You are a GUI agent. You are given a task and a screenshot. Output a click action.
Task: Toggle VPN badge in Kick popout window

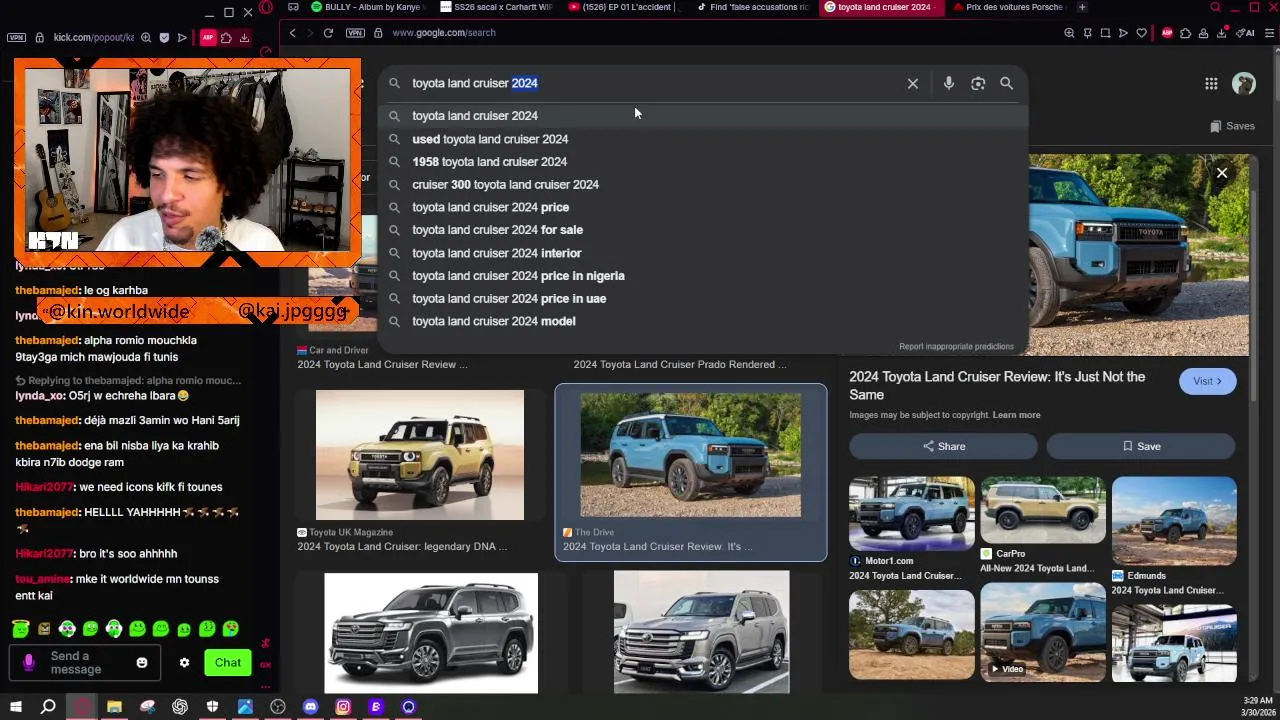[x=16, y=38]
